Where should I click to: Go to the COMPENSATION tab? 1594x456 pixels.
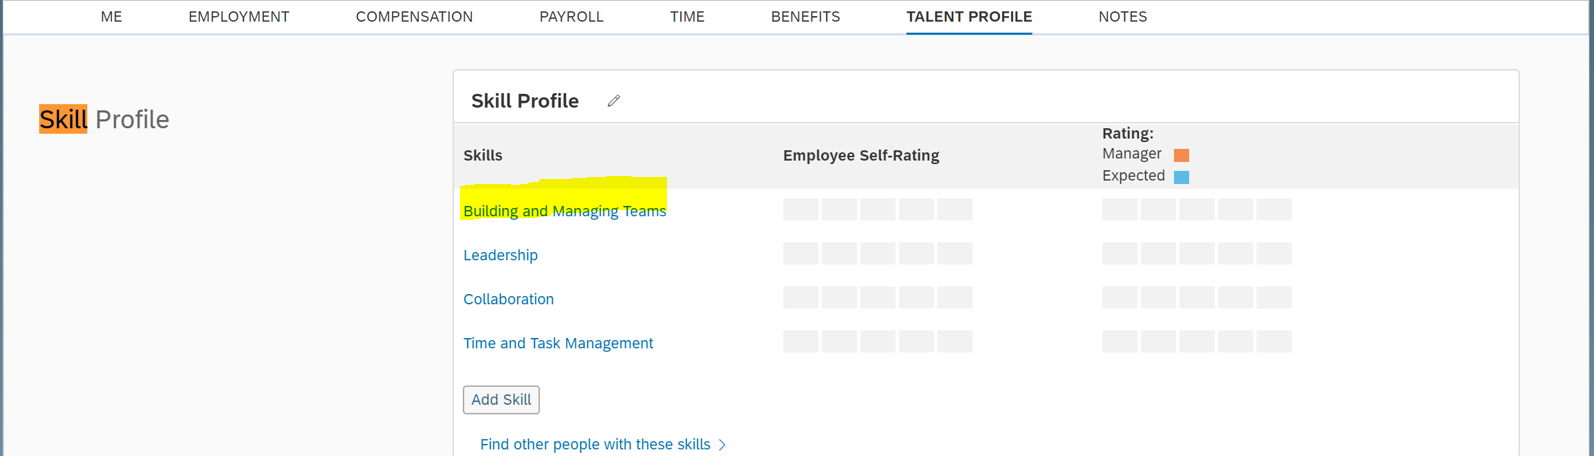[x=414, y=17]
